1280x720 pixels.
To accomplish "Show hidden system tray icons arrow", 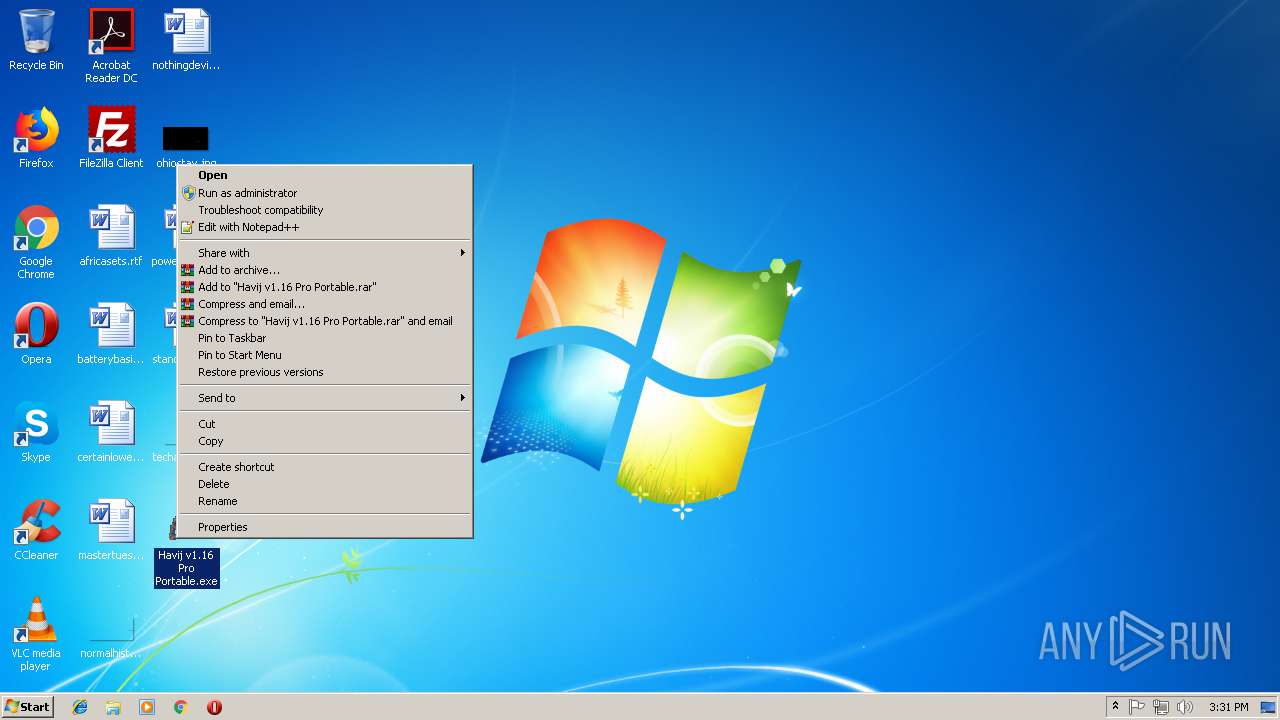I will 1115,707.
